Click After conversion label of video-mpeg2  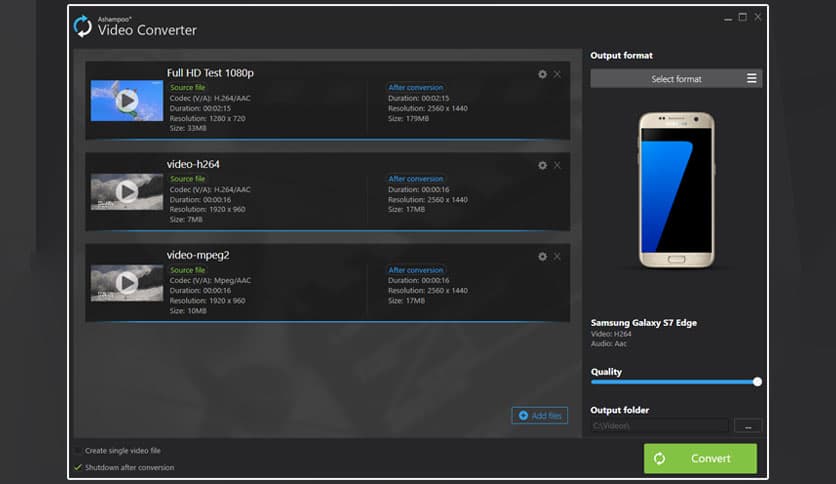(415, 270)
